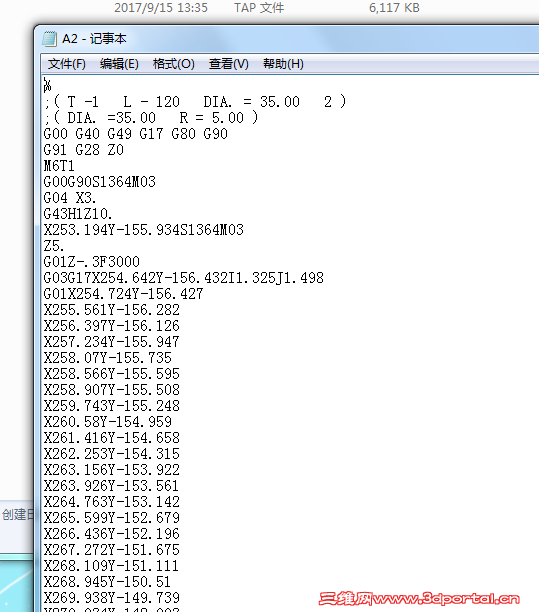Click the X262.253Y-154.315 line
The height and width of the screenshot is (612, 539).
pos(112,454)
